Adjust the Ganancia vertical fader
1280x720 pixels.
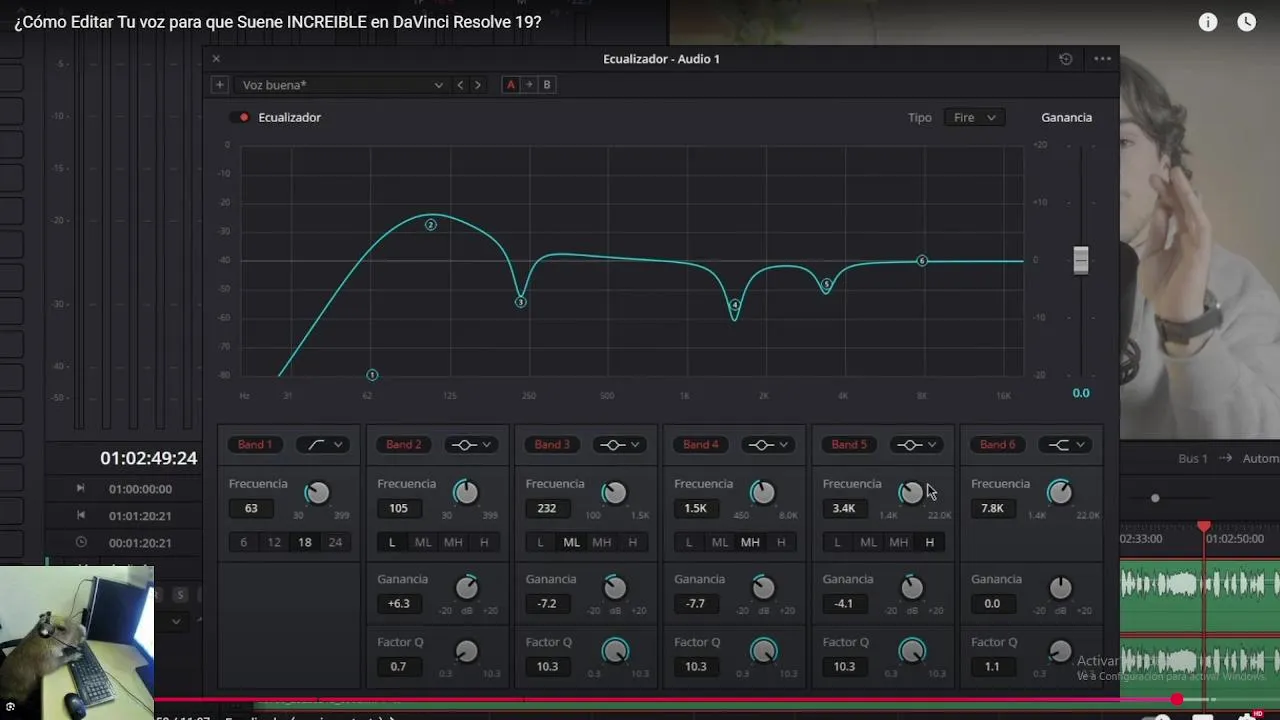pos(1081,260)
